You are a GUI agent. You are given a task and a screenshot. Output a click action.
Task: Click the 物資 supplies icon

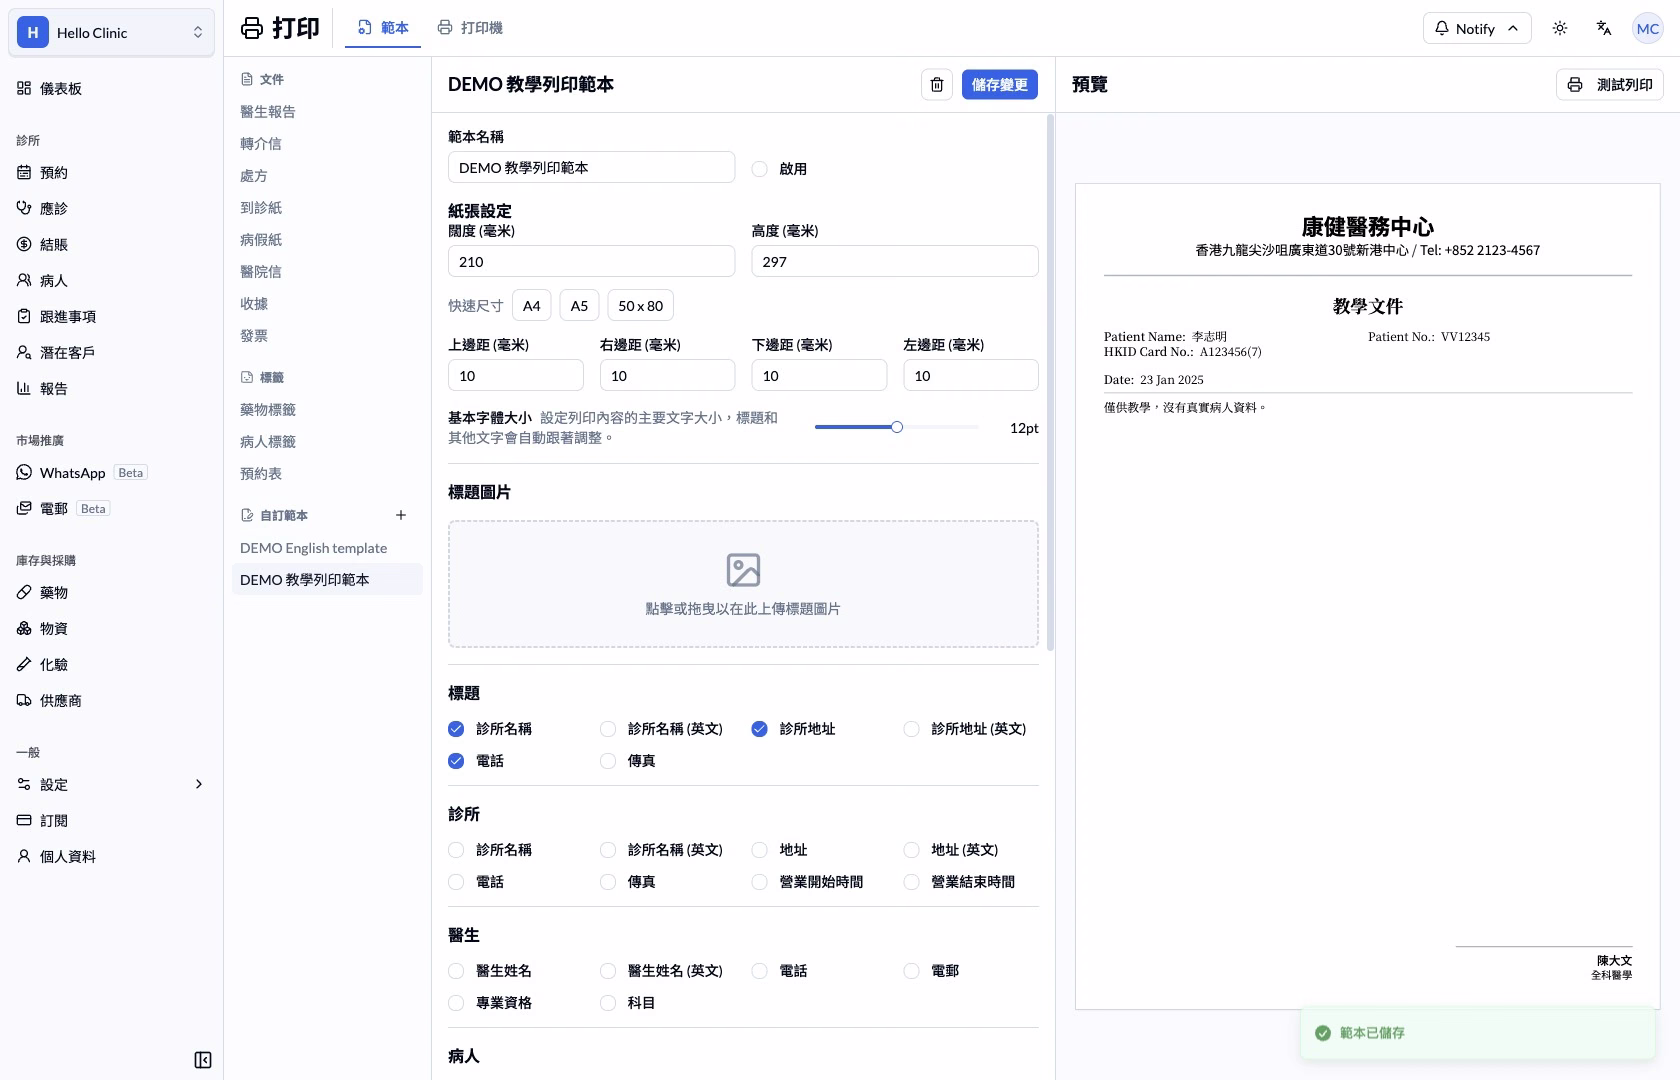[x=24, y=628]
